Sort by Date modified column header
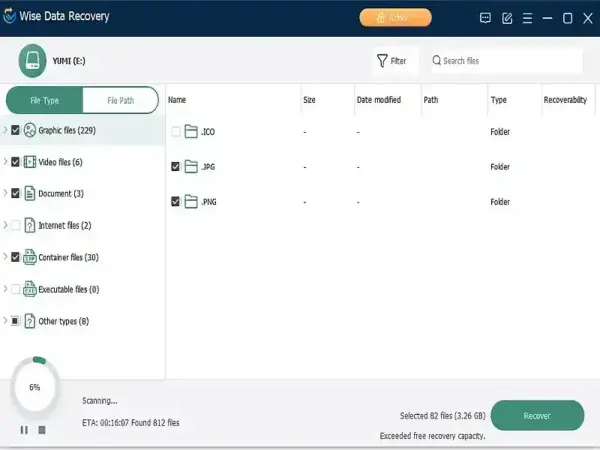Viewport: 600px width, 450px height. point(379,100)
